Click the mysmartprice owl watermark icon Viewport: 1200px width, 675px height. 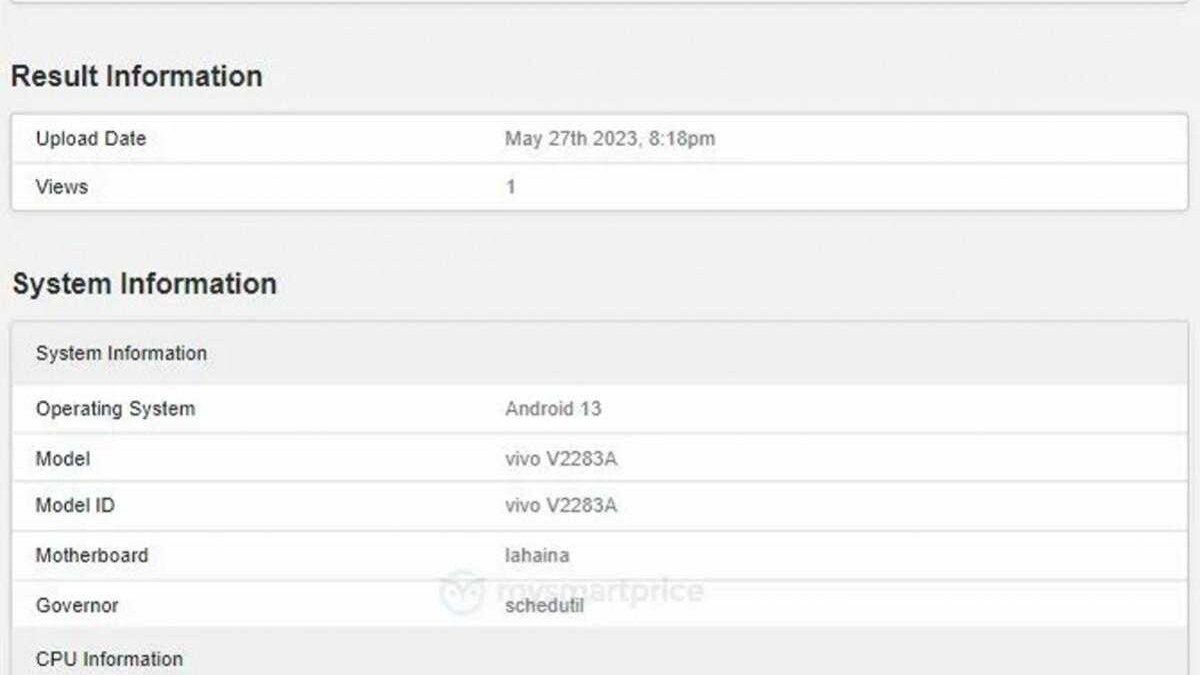[x=462, y=590]
